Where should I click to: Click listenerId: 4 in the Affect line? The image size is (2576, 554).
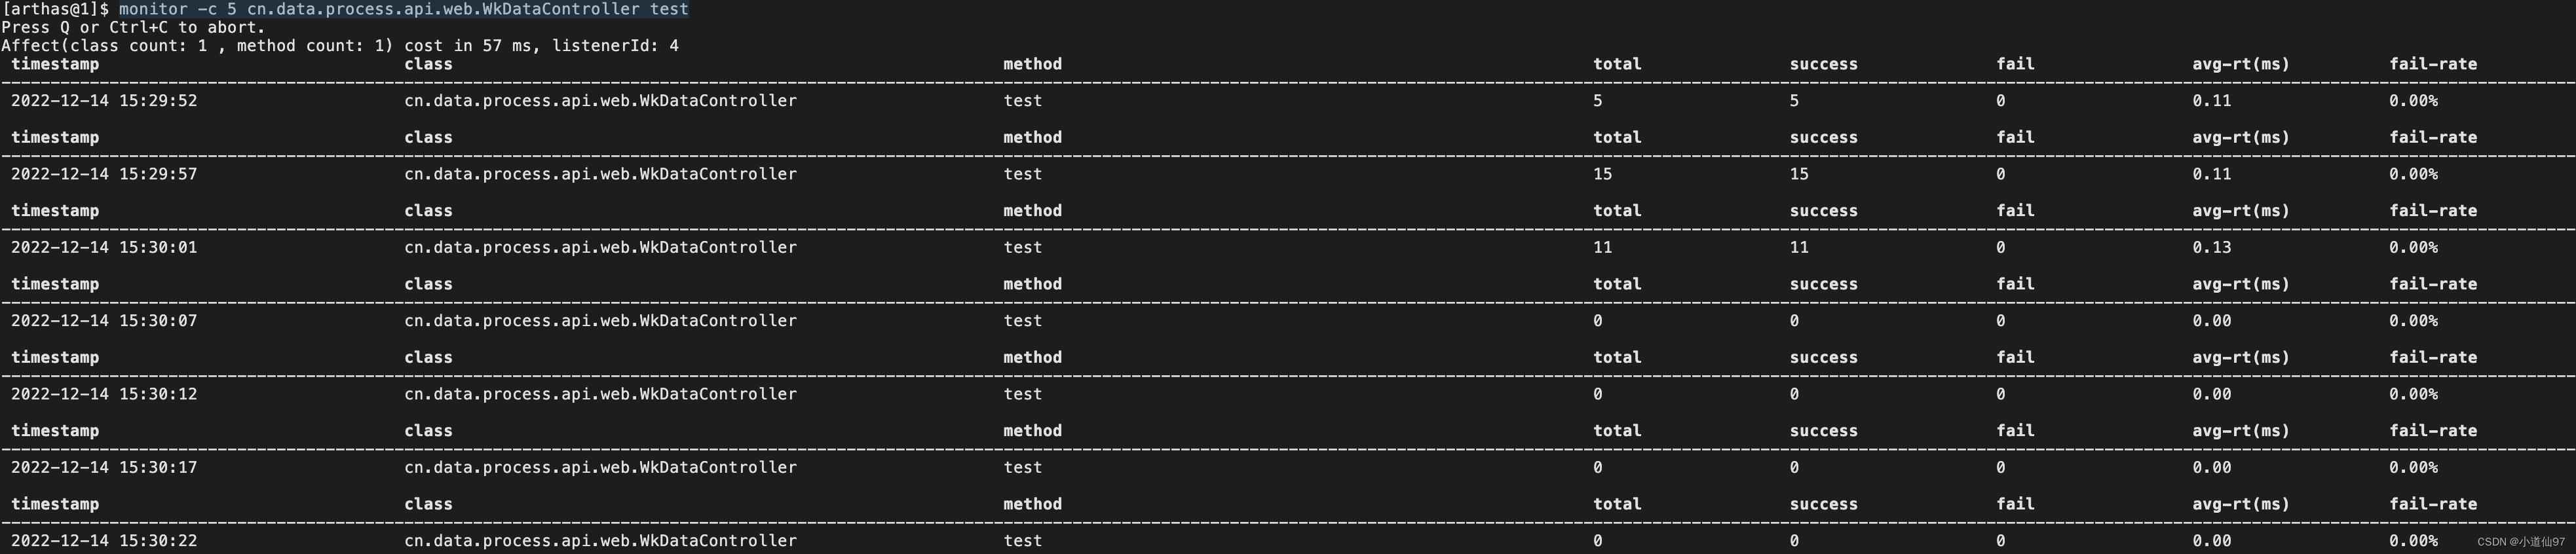pos(616,45)
